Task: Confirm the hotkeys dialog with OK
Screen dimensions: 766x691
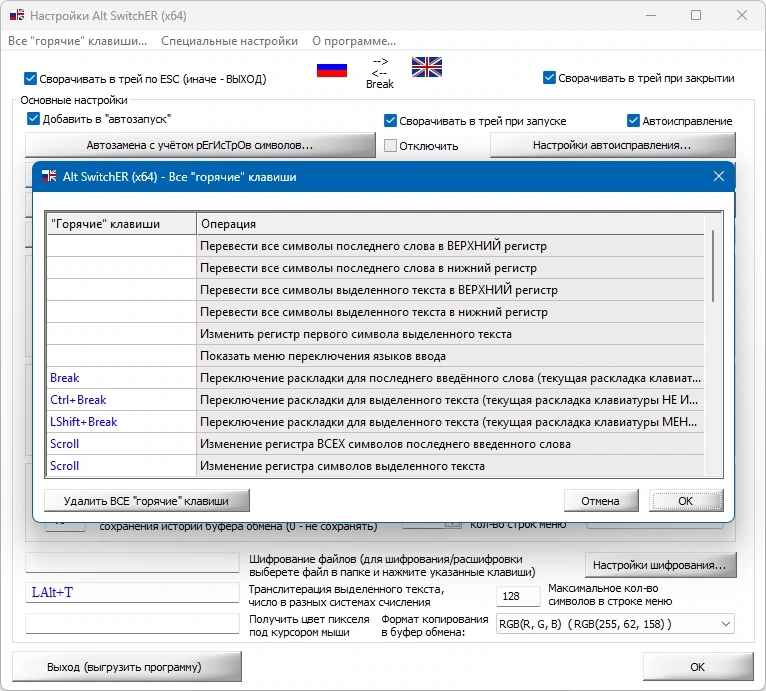Action: (685, 501)
